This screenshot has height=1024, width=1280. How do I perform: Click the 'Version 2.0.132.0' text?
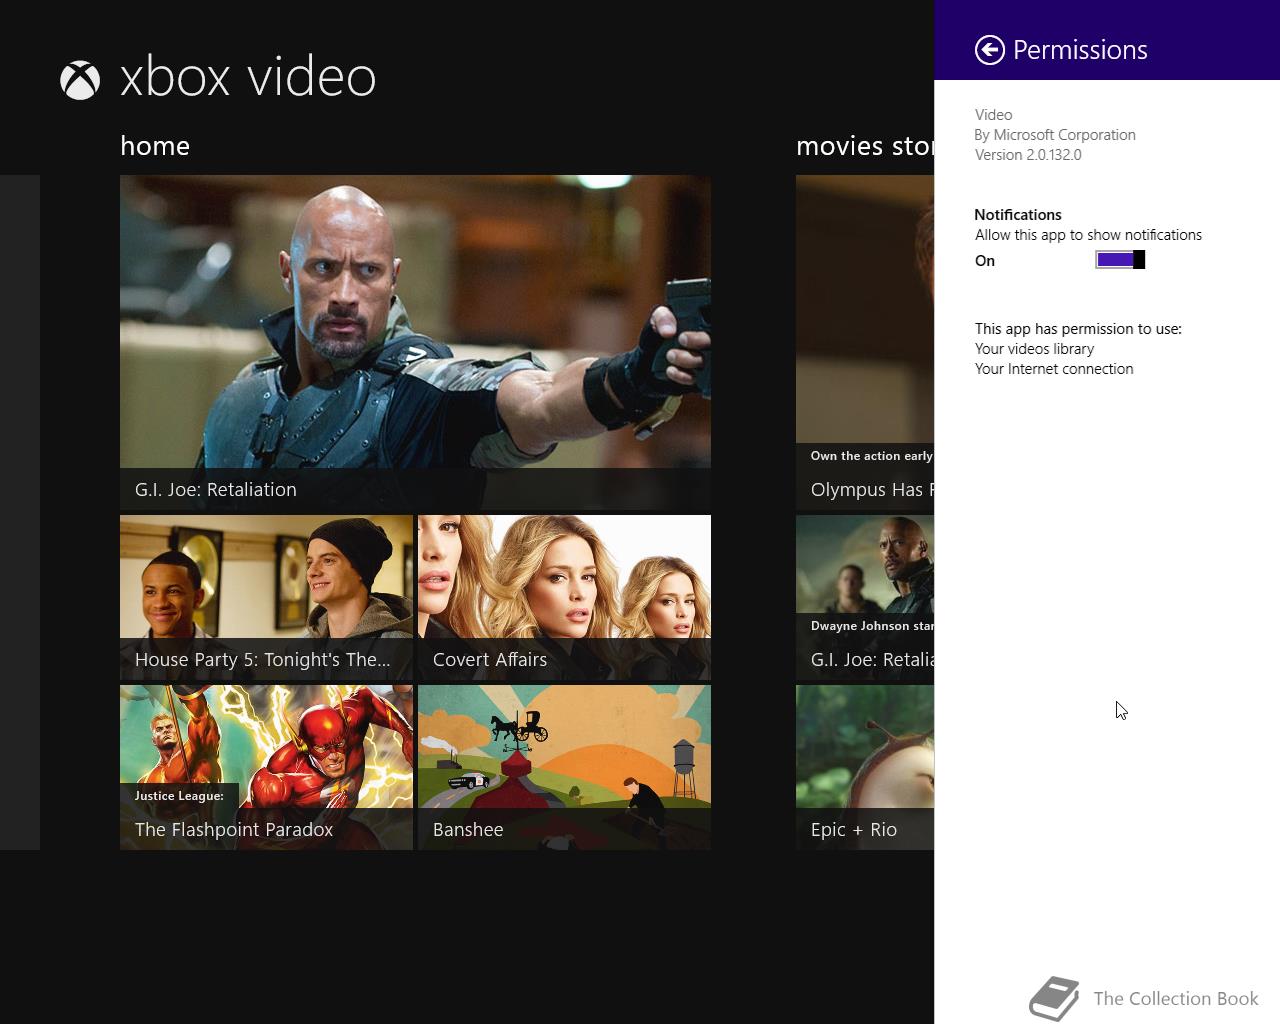(x=1028, y=155)
